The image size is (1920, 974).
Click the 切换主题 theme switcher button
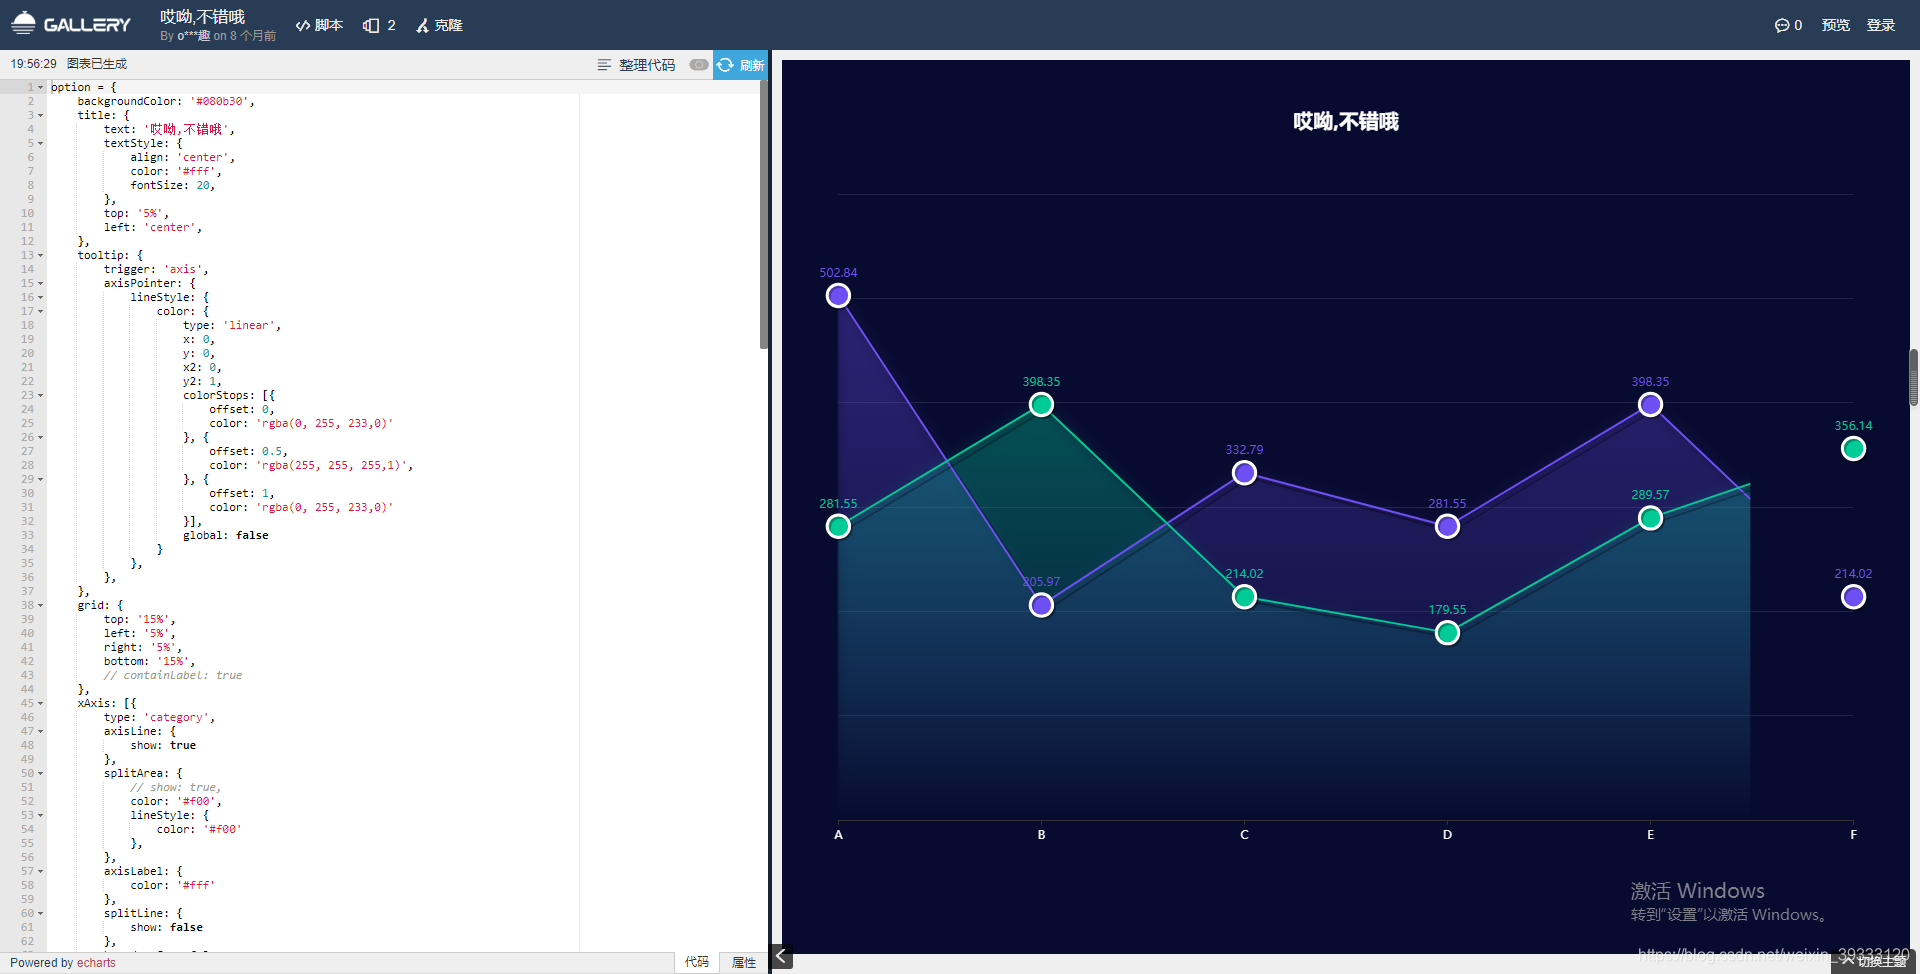(x=1876, y=962)
